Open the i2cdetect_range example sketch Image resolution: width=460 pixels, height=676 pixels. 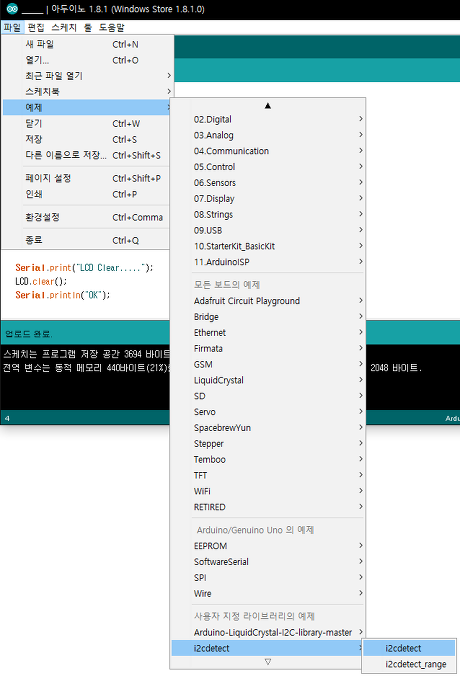point(409,664)
